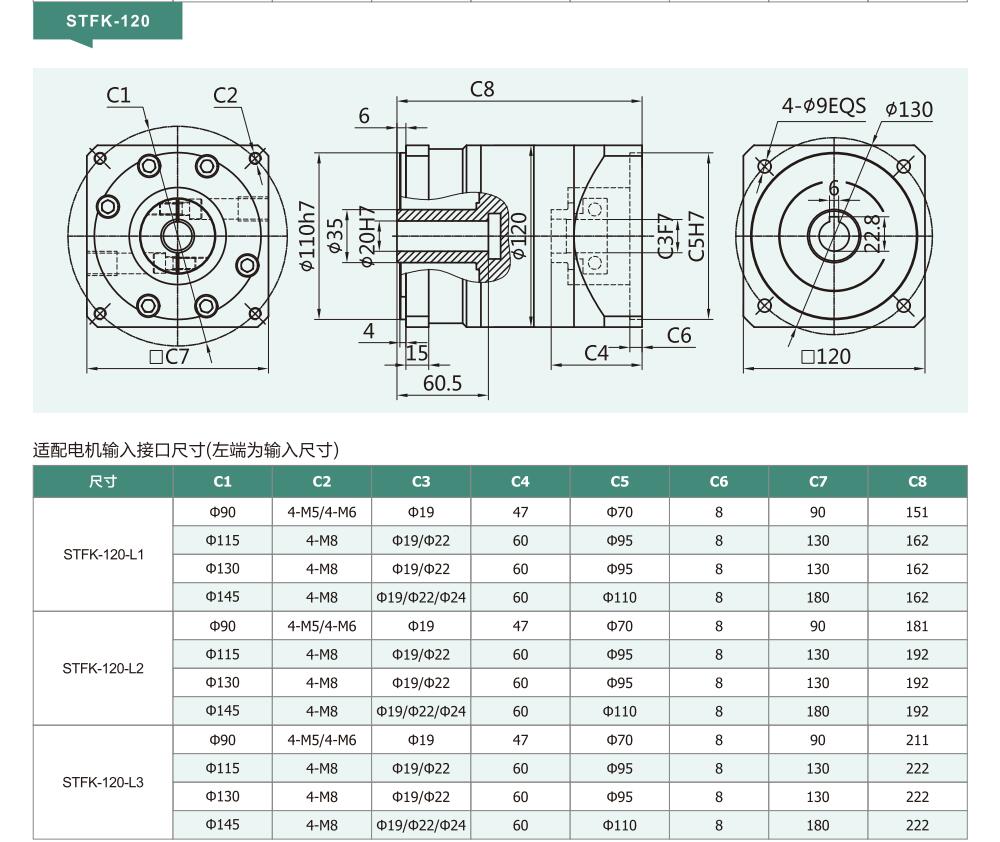Click the C6 column header in the table
Screen dimensions: 1000x842
(x=719, y=482)
